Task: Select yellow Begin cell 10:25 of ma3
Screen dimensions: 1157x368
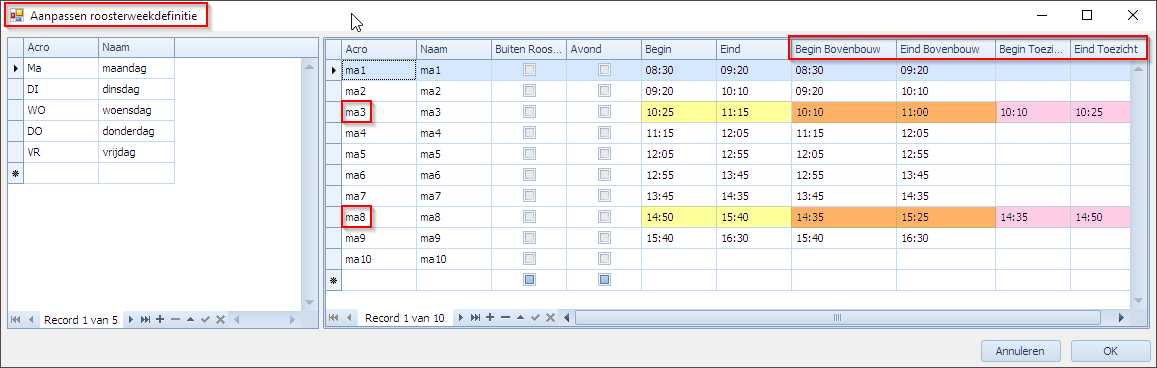Action: [678, 112]
